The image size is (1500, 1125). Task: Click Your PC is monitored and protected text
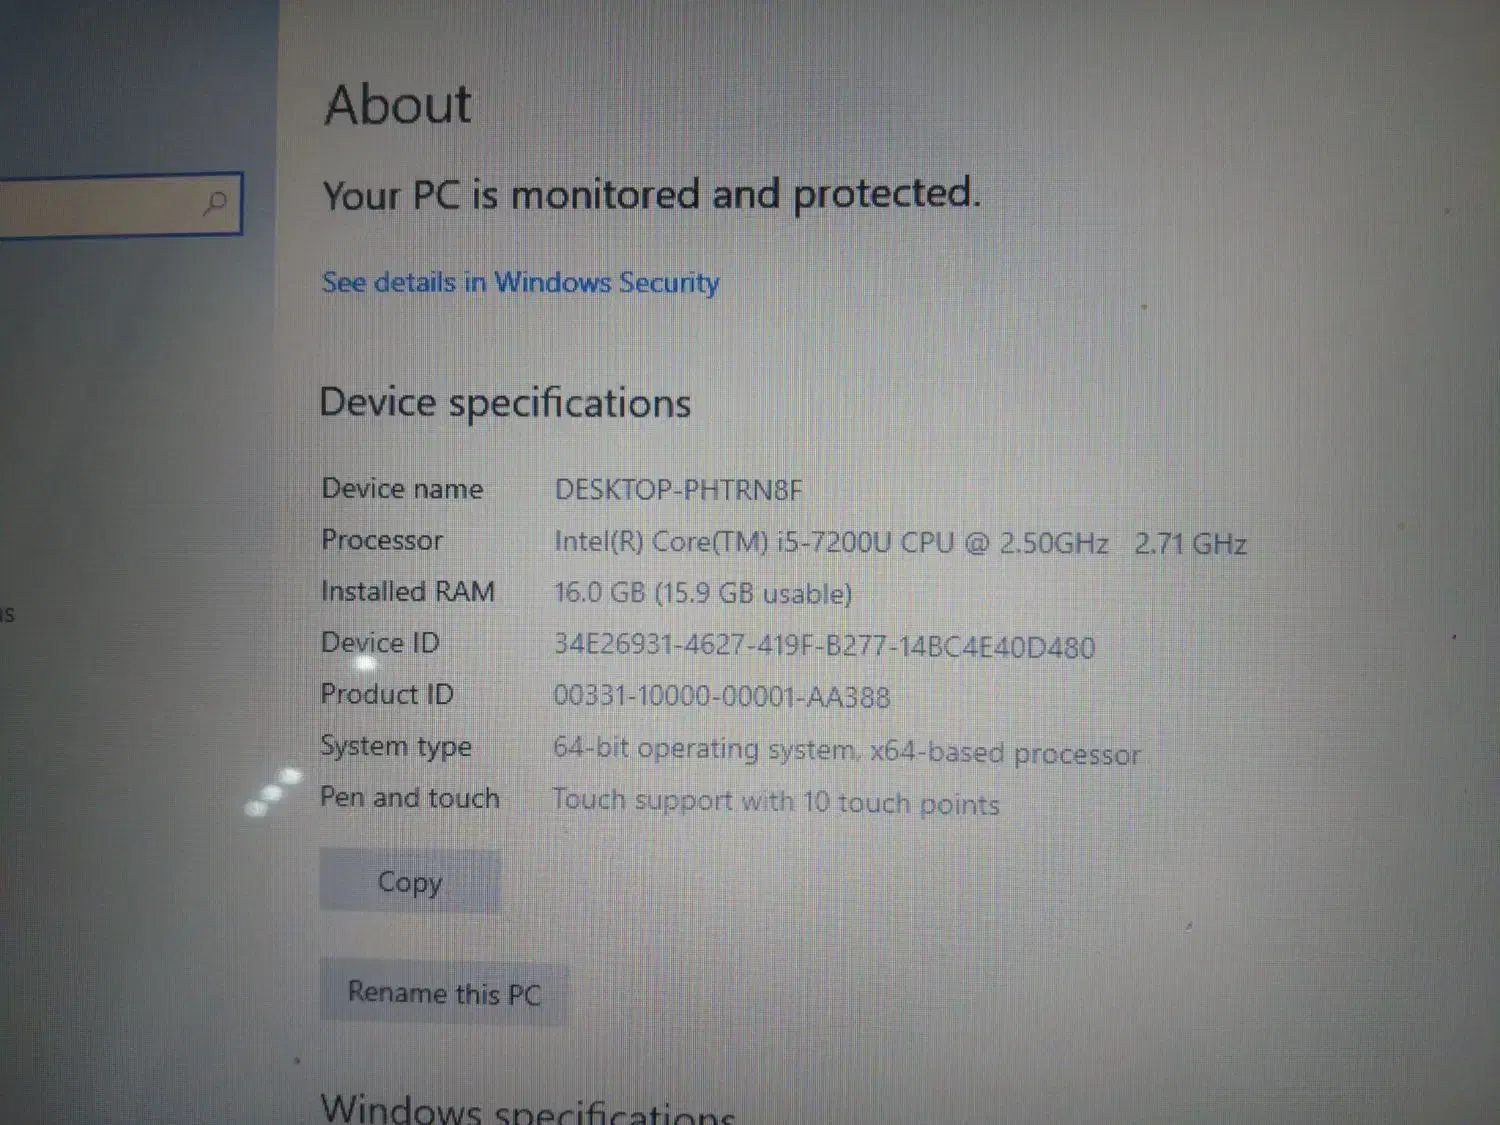click(651, 194)
